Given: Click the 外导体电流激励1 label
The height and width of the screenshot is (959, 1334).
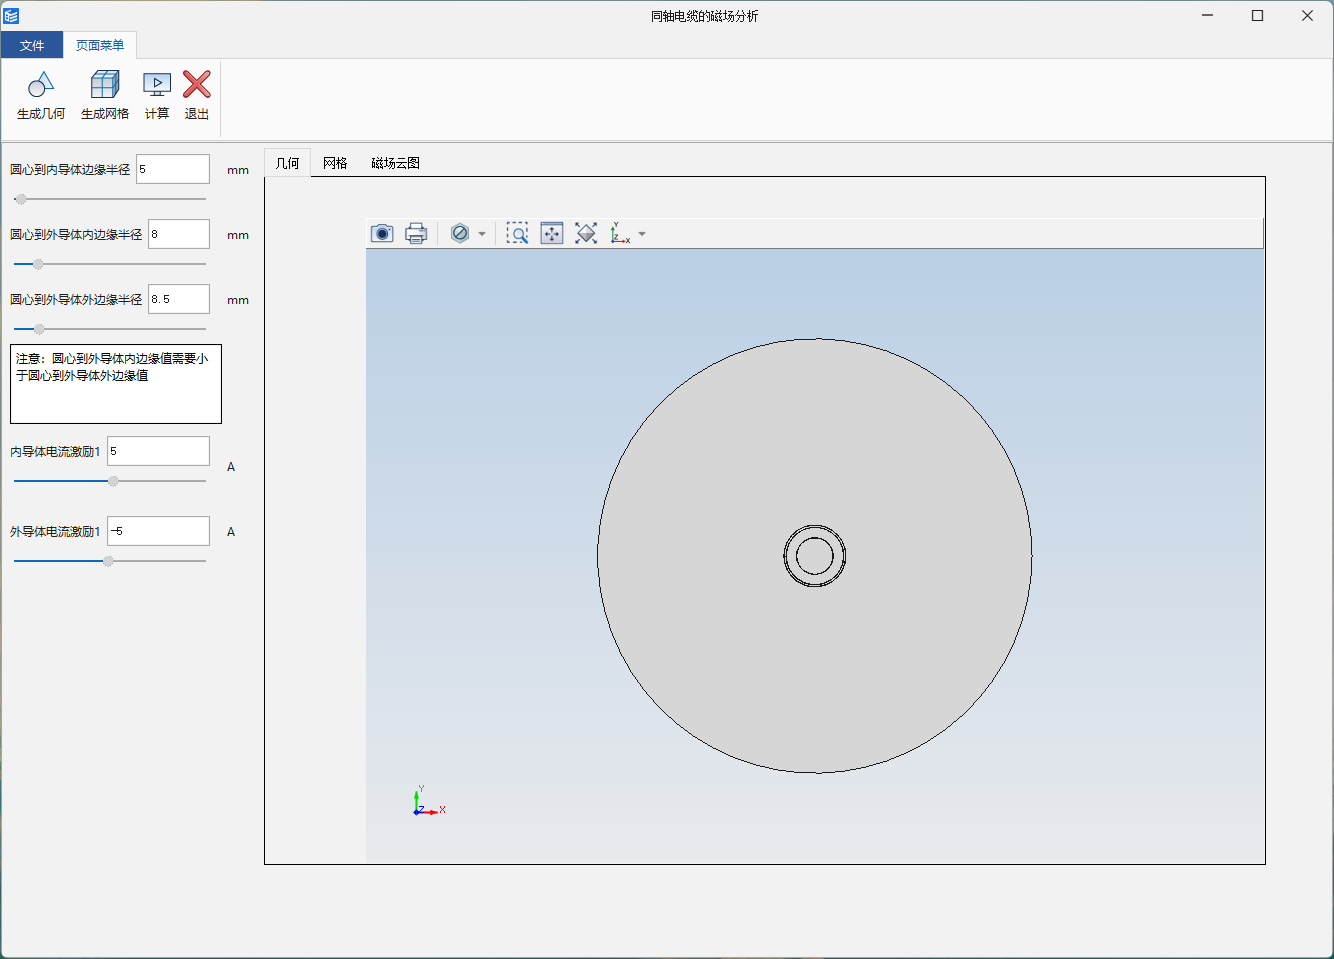Looking at the screenshot, I should click(x=55, y=532).
